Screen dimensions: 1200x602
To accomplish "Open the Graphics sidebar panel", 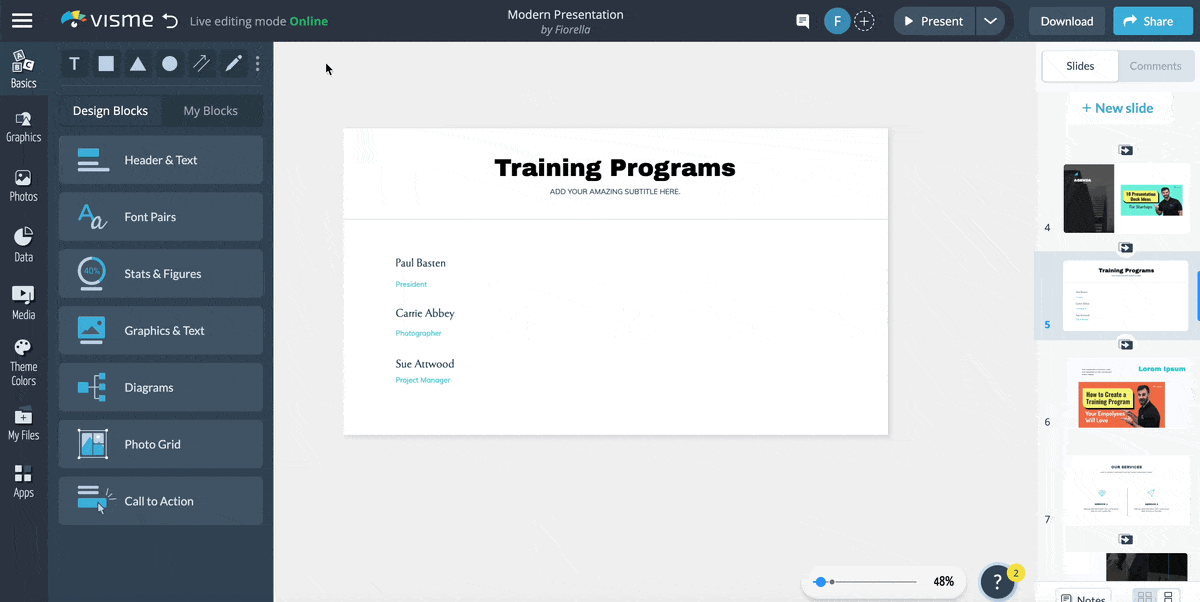I will 23,127.
